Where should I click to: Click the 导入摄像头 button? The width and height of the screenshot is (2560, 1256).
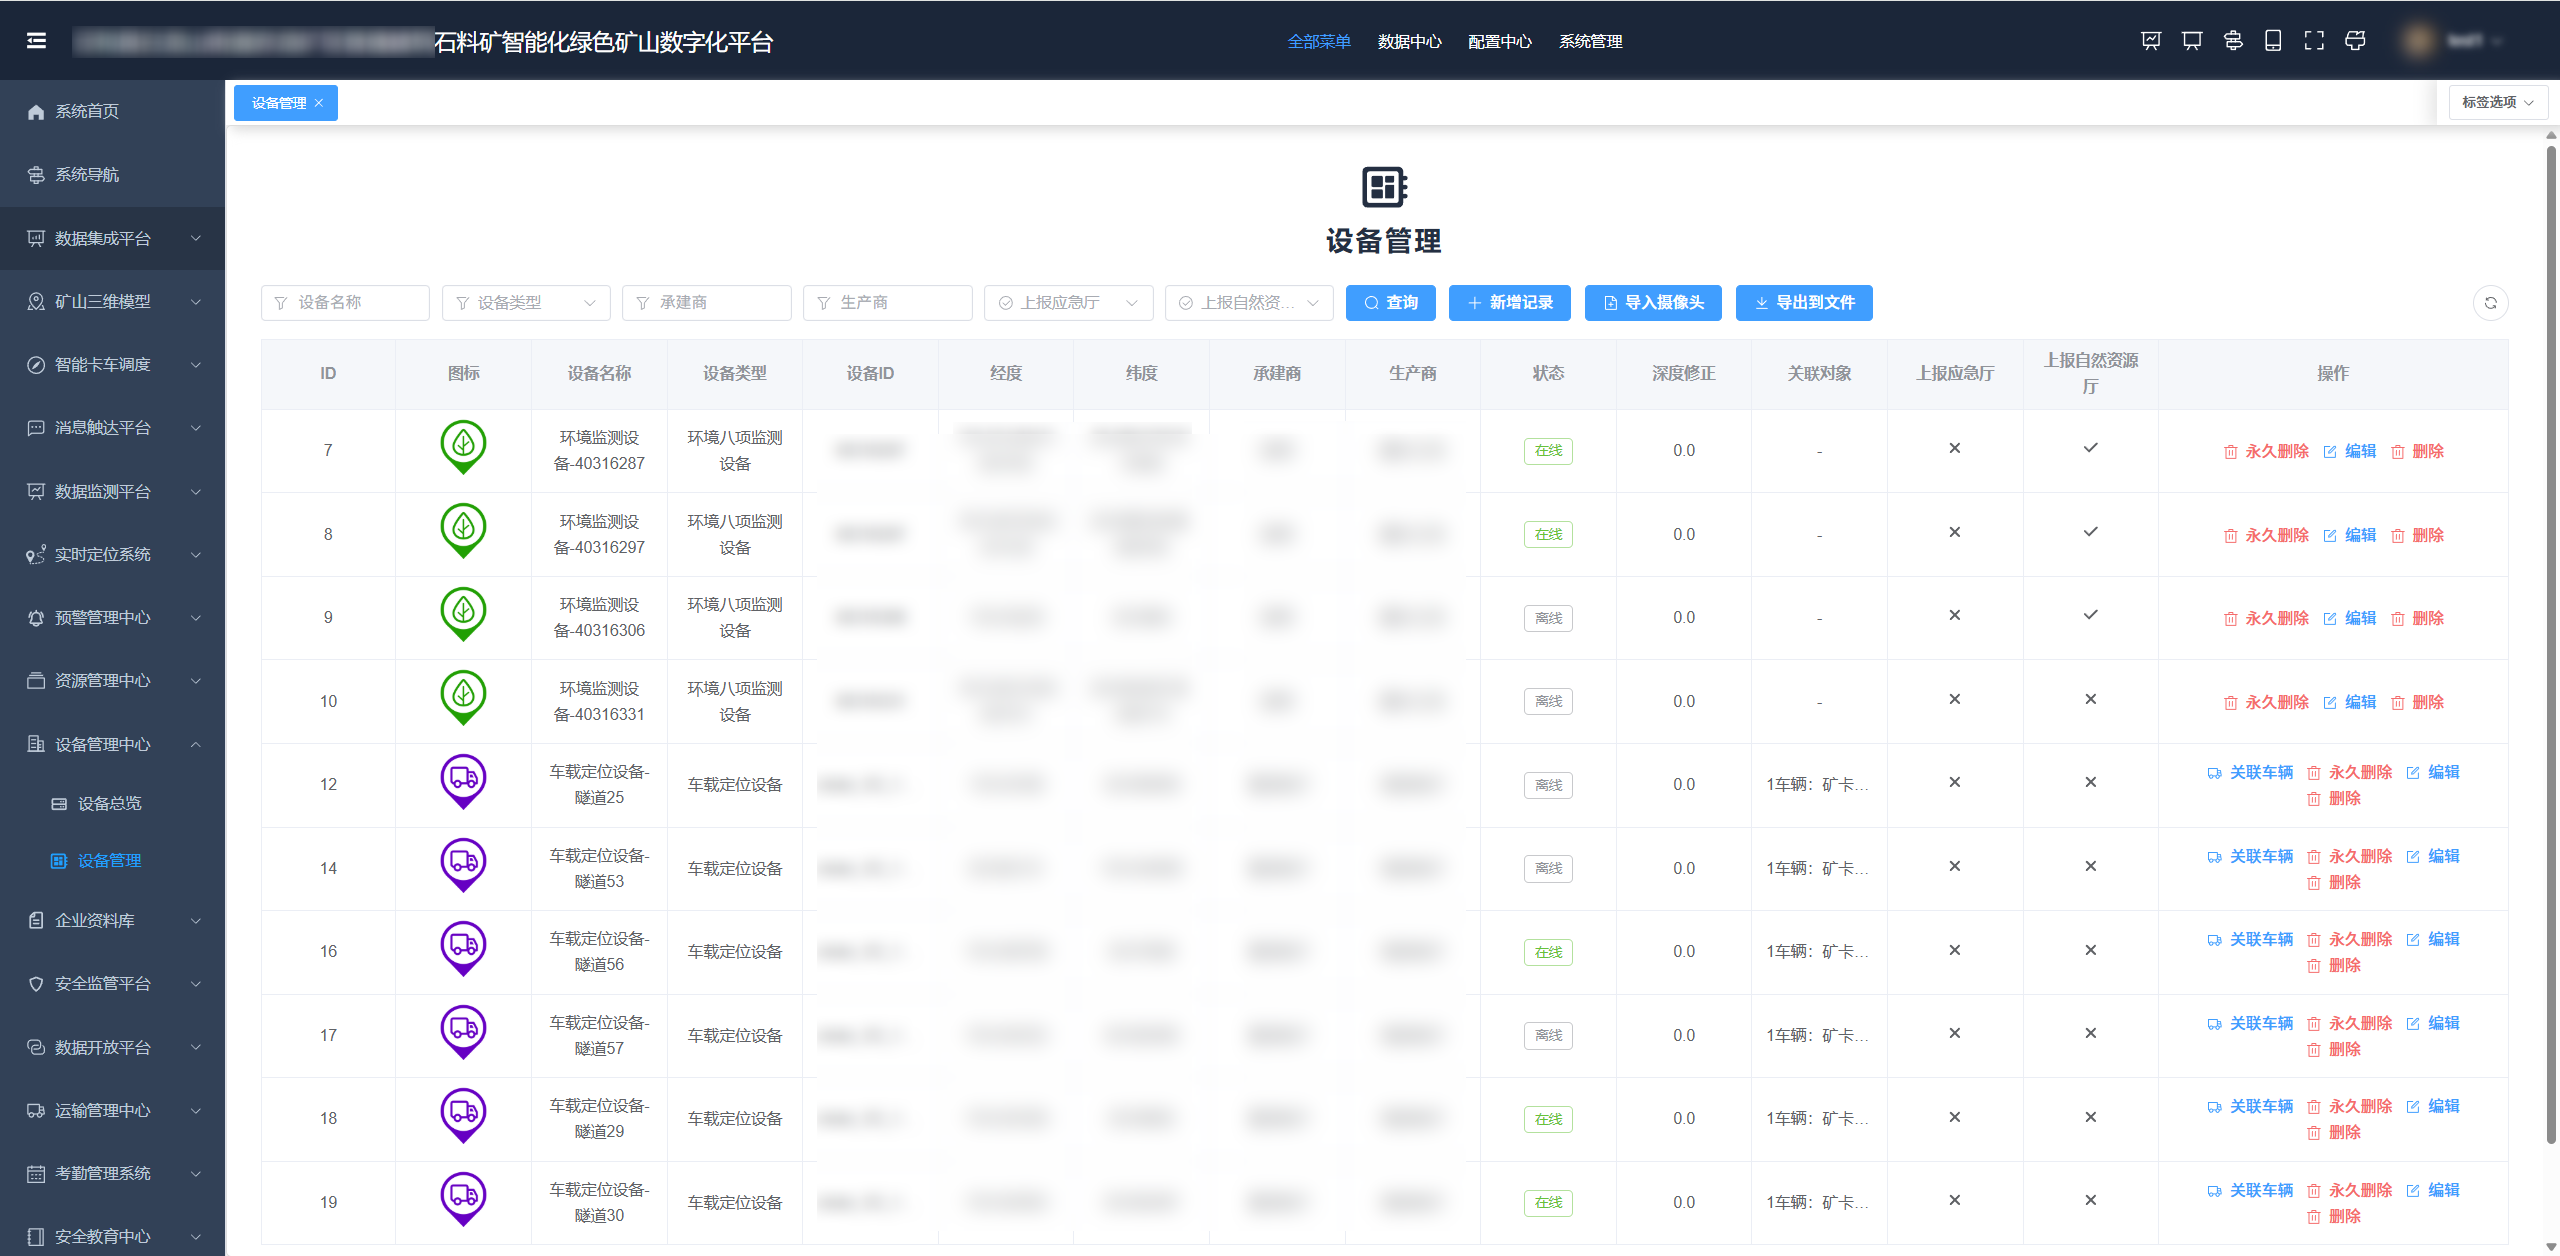coord(1653,303)
